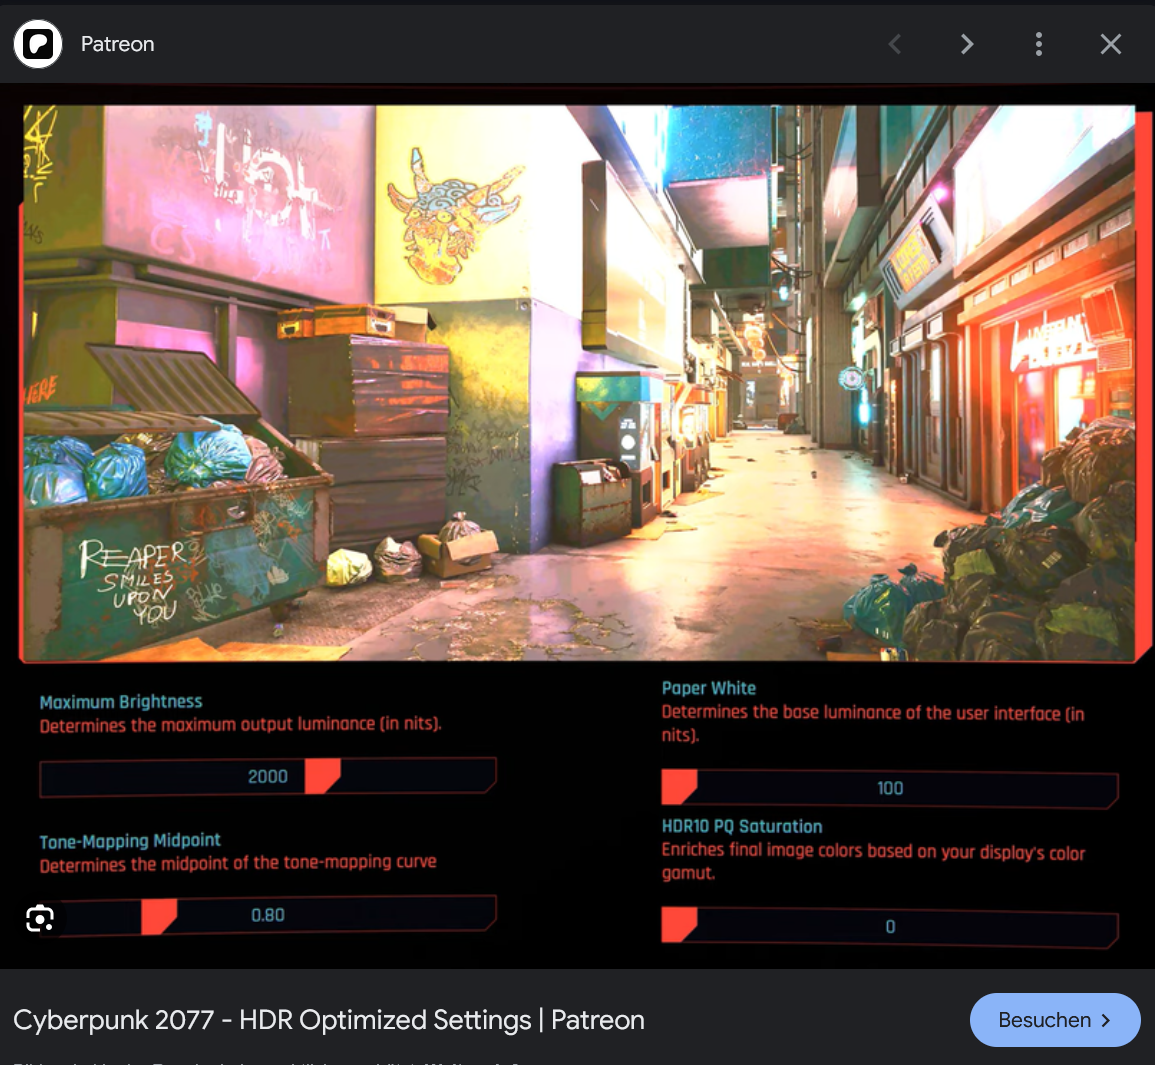
Task: Click the 2000 brightness value
Action: [267, 776]
